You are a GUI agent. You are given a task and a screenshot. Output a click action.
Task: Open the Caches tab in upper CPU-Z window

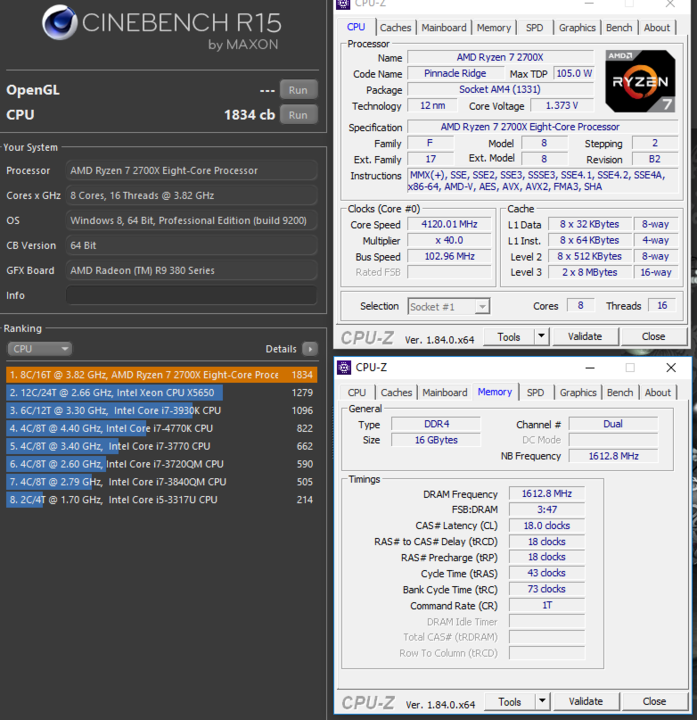click(395, 28)
